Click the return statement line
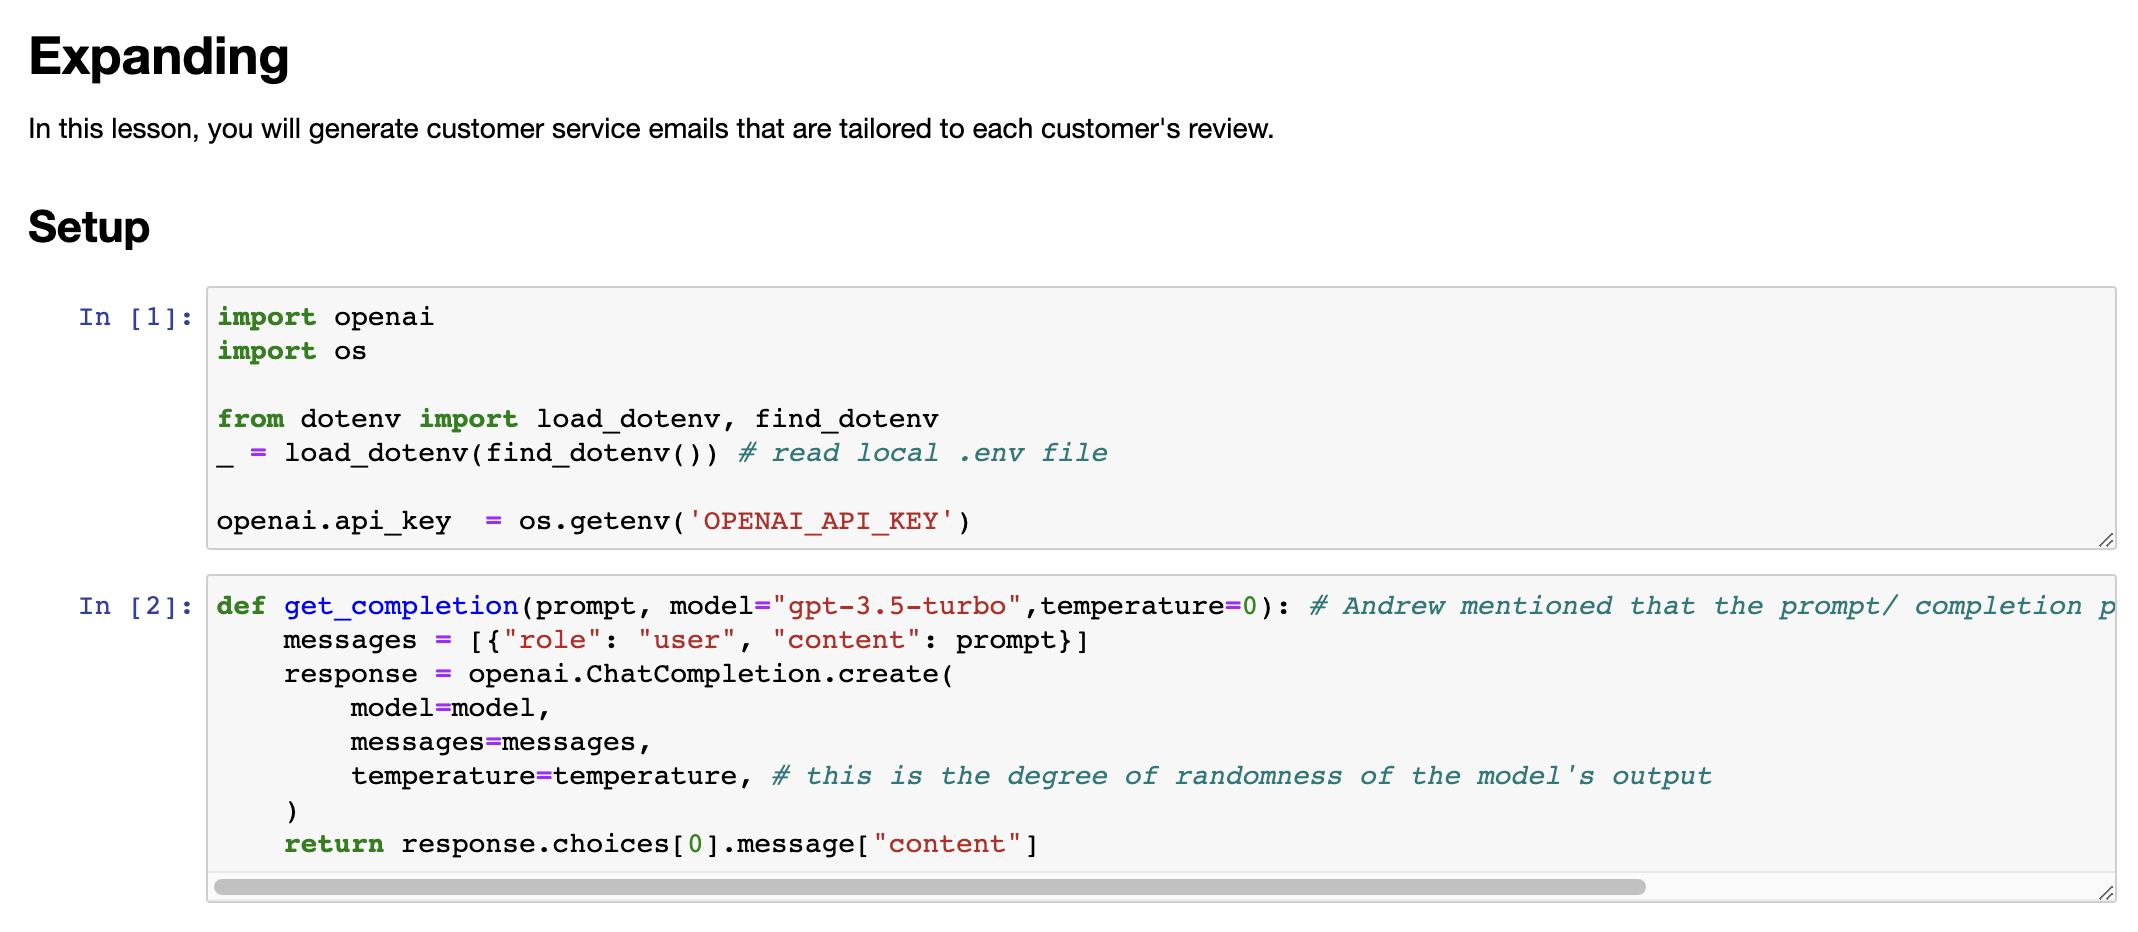The image size is (2138, 932). coord(661,844)
